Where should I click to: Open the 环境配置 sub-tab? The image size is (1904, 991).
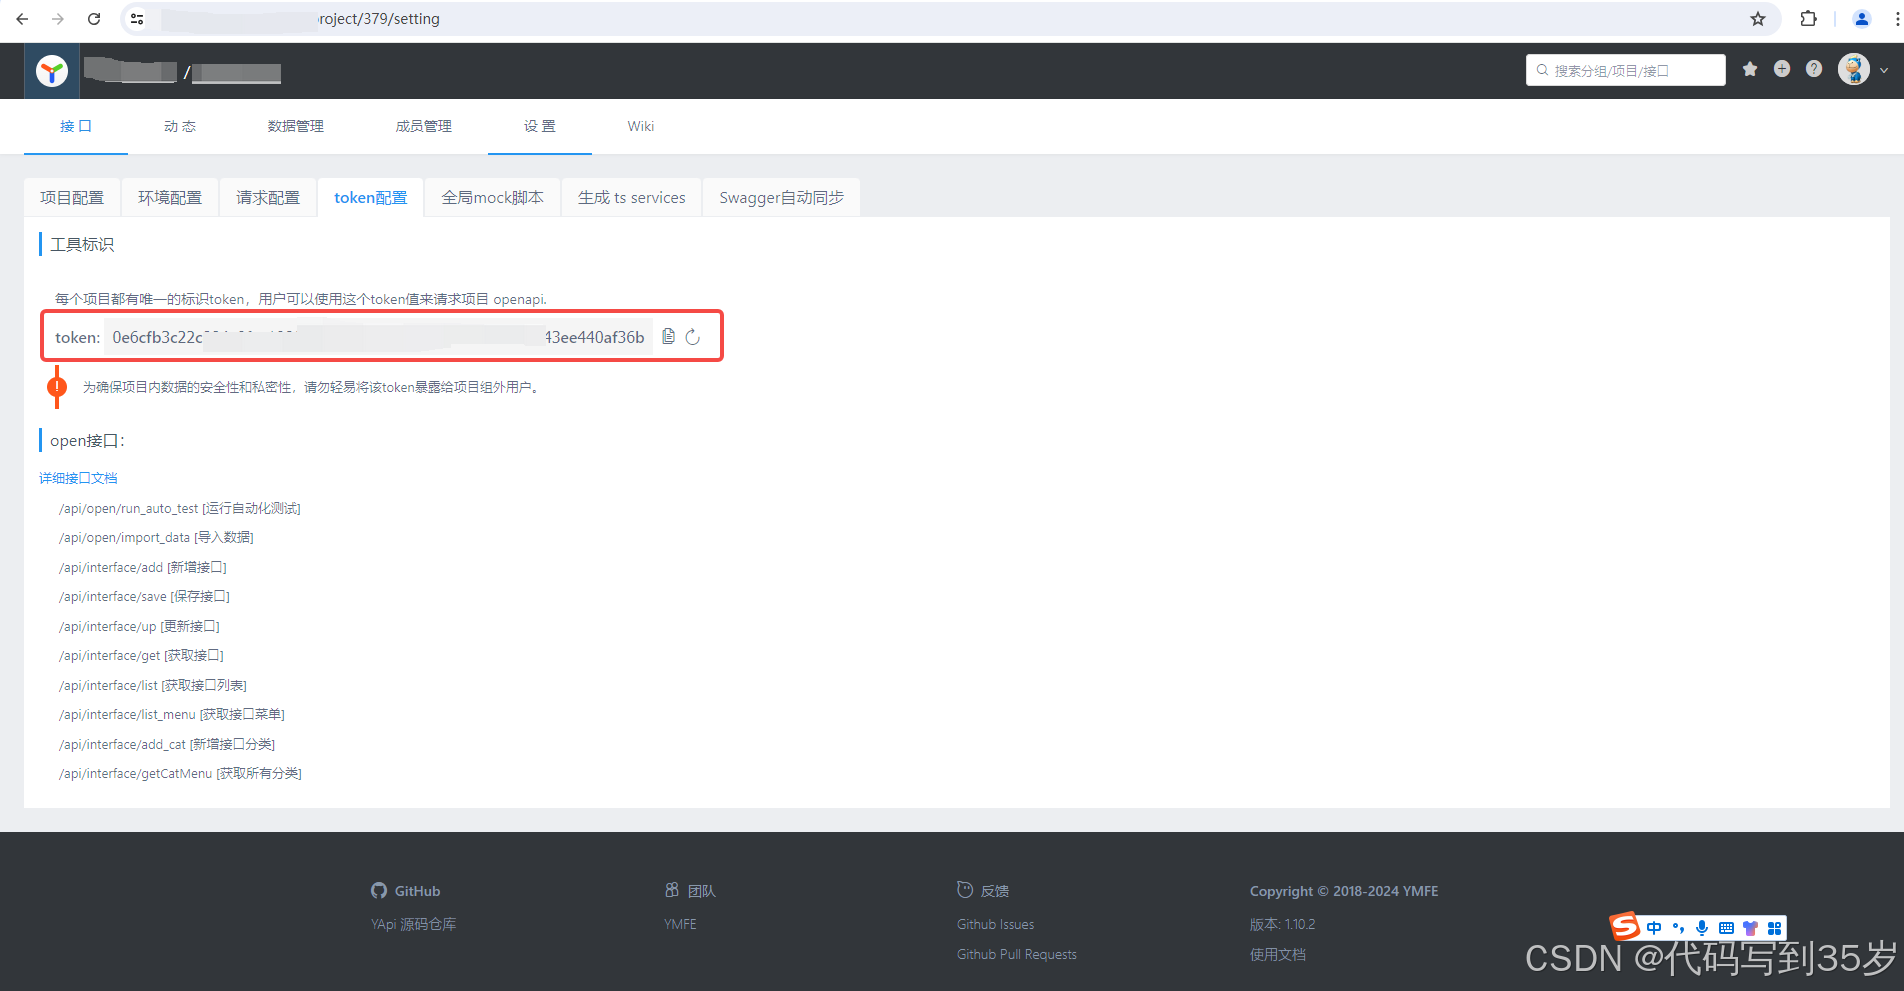[x=170, y=198]
